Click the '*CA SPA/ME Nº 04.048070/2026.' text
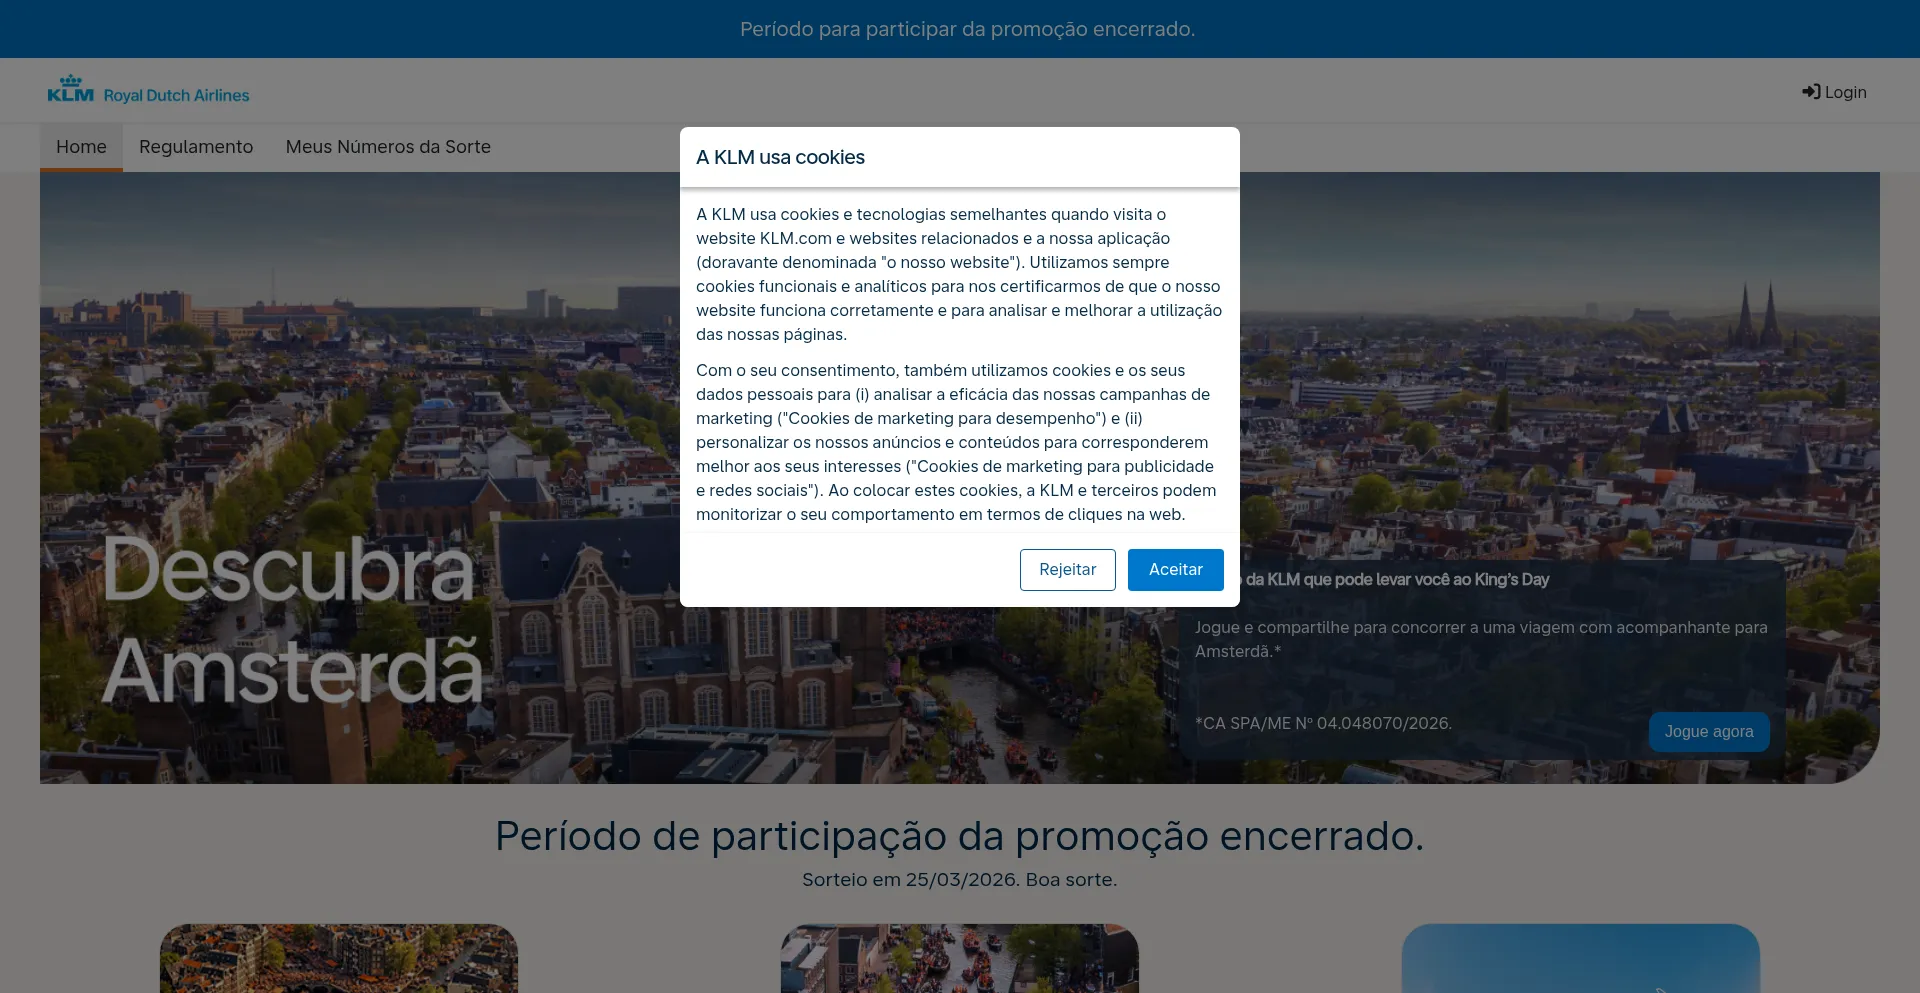Screen dimensions: 1920x993 tap(1323, 723)
